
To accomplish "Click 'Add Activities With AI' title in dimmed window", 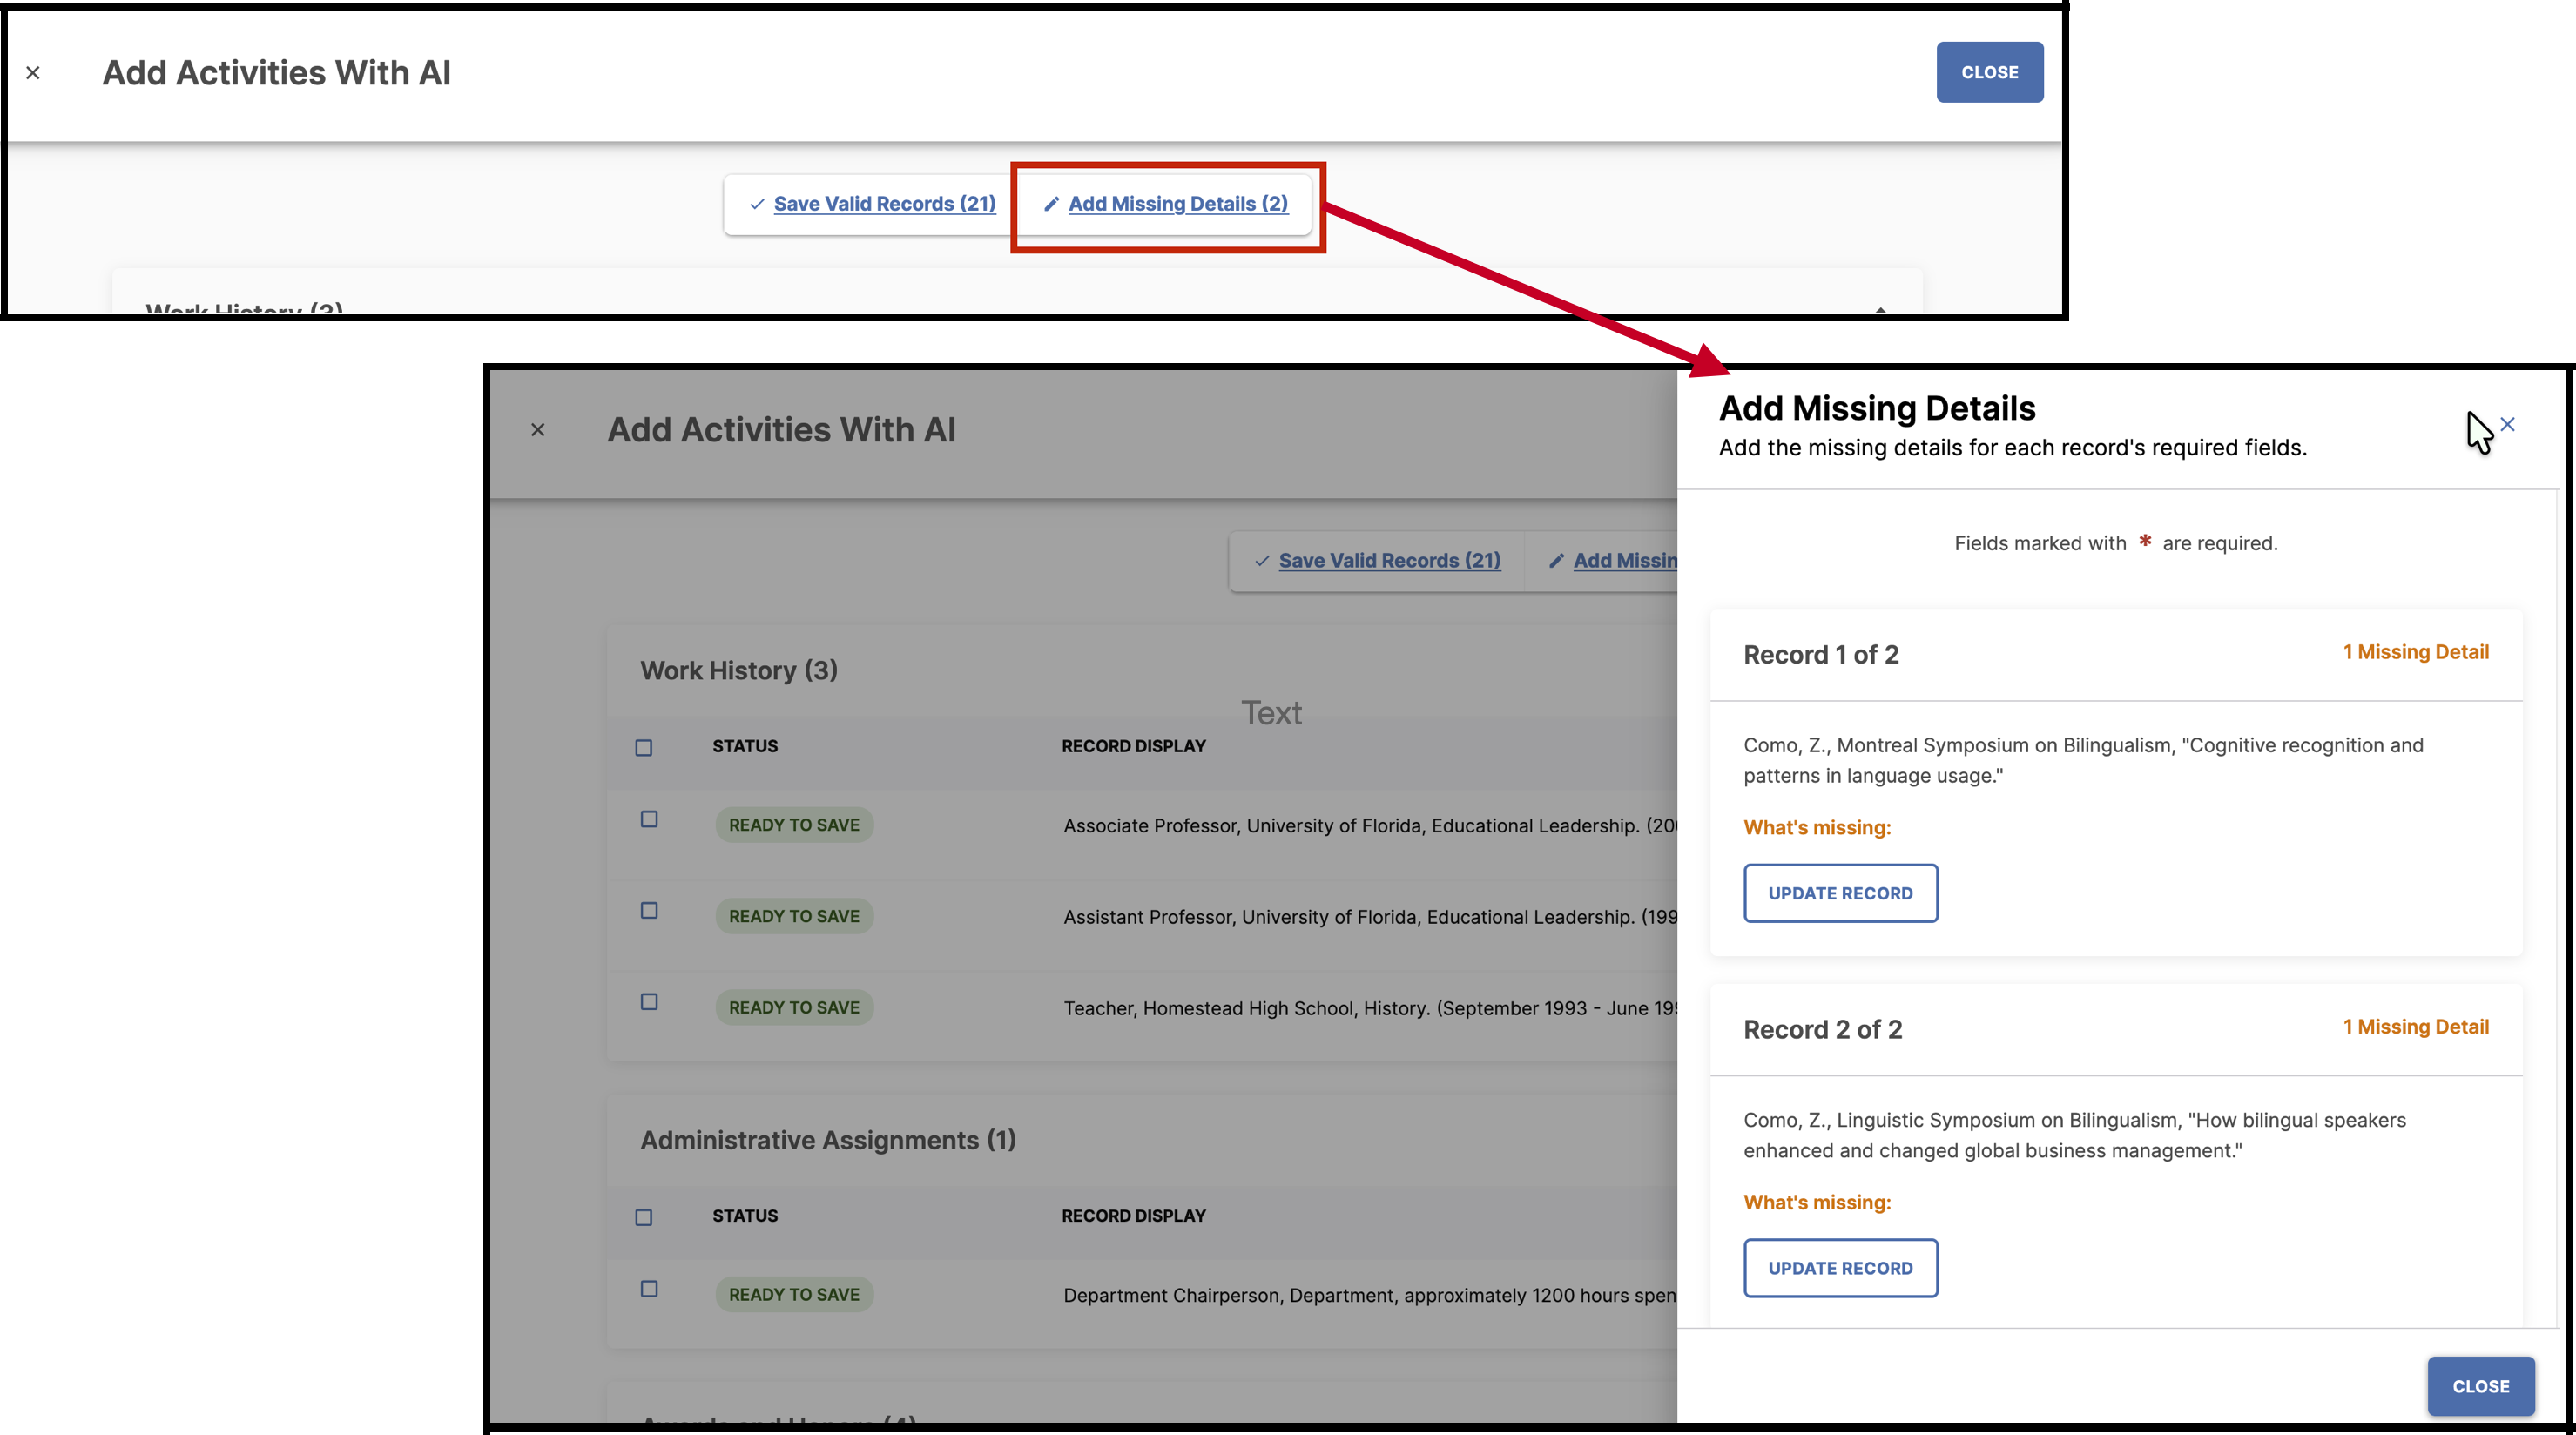I will (x=782, y=430).
